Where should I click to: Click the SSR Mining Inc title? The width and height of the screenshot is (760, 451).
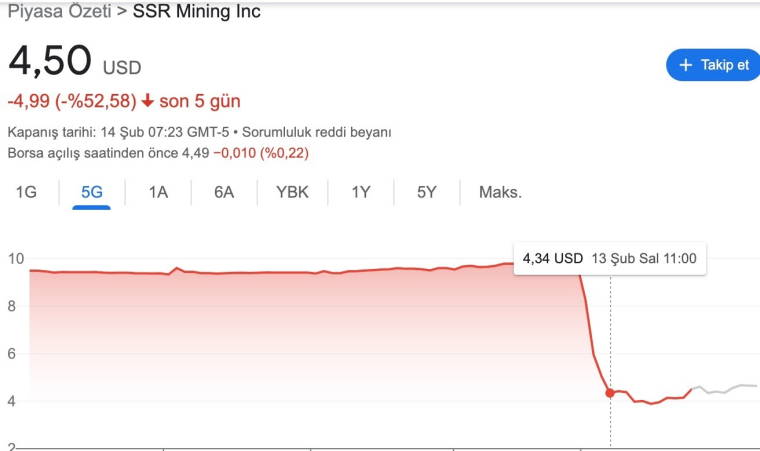196,12
